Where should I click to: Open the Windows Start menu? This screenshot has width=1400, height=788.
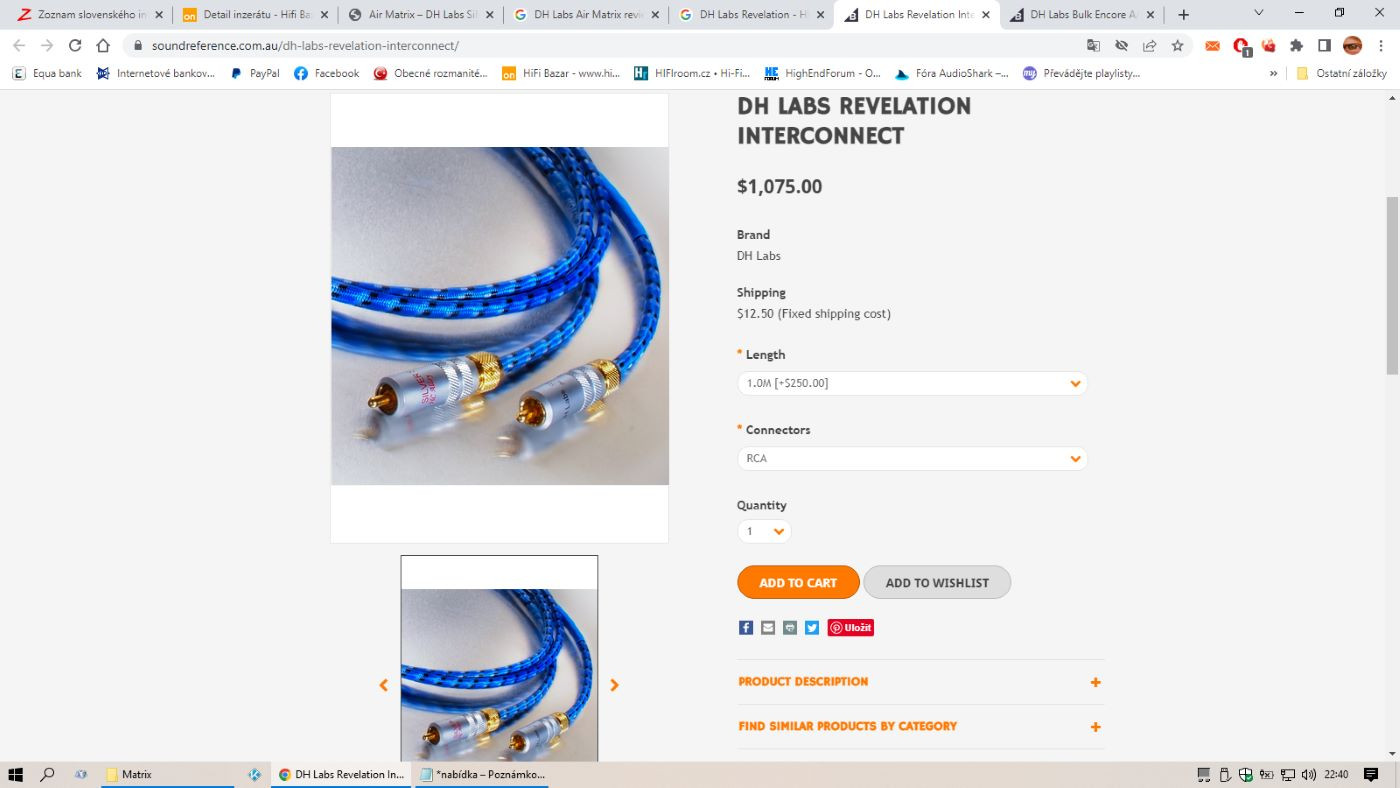[16, 774]
